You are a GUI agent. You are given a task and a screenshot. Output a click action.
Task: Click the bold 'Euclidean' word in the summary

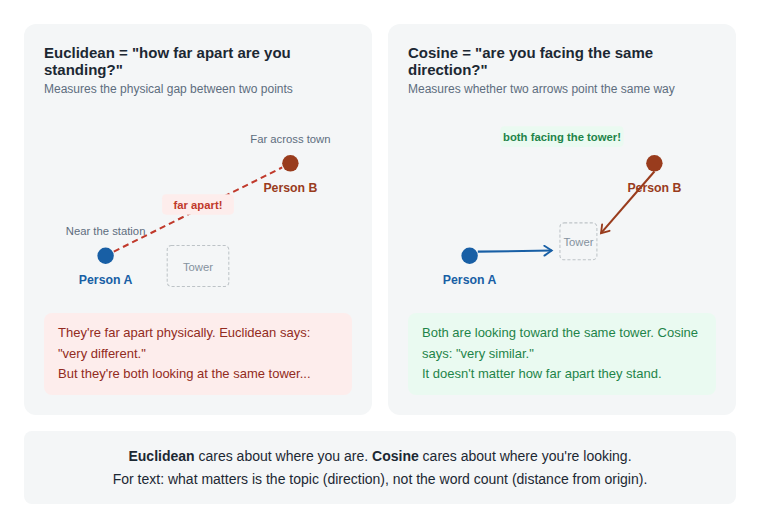point(161,456)
